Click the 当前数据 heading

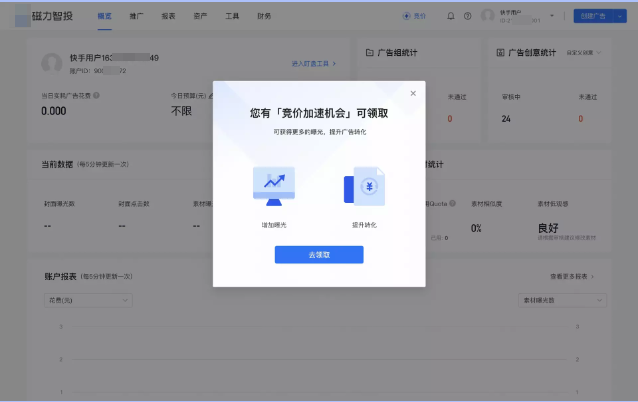pyautogui.click(x=57, y=164)
